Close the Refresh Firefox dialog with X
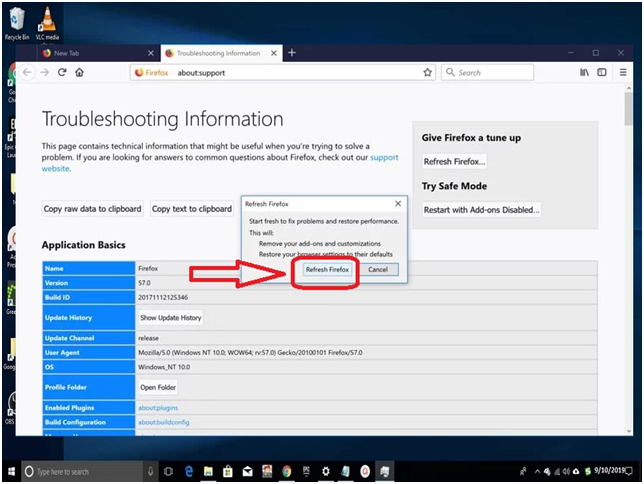644x484 pixels. pyautogui.click(x=398, y=203)
